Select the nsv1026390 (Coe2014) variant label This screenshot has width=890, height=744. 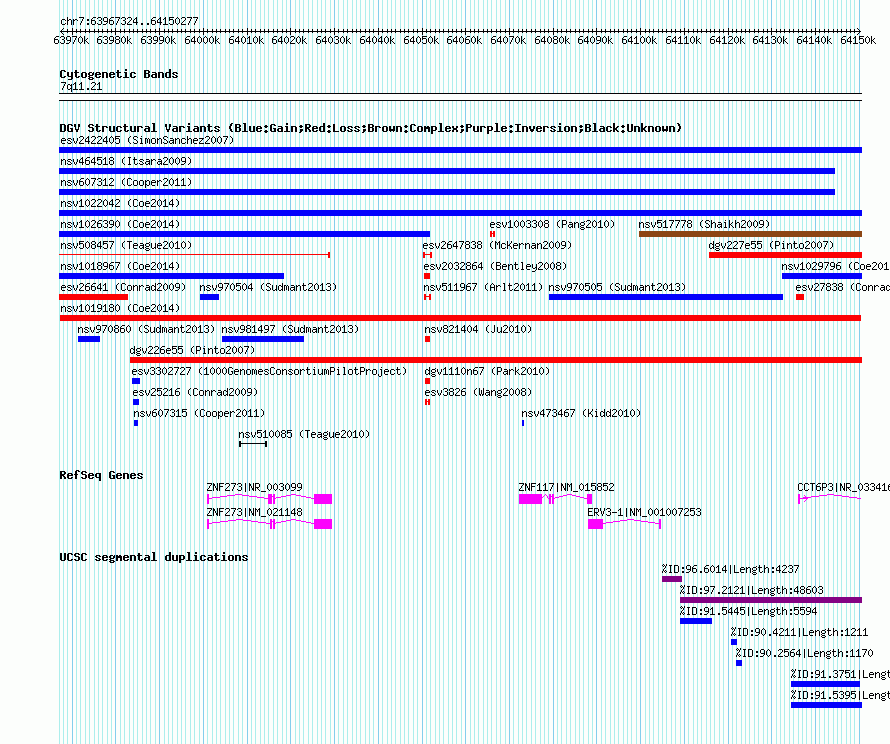coord(120,224)
